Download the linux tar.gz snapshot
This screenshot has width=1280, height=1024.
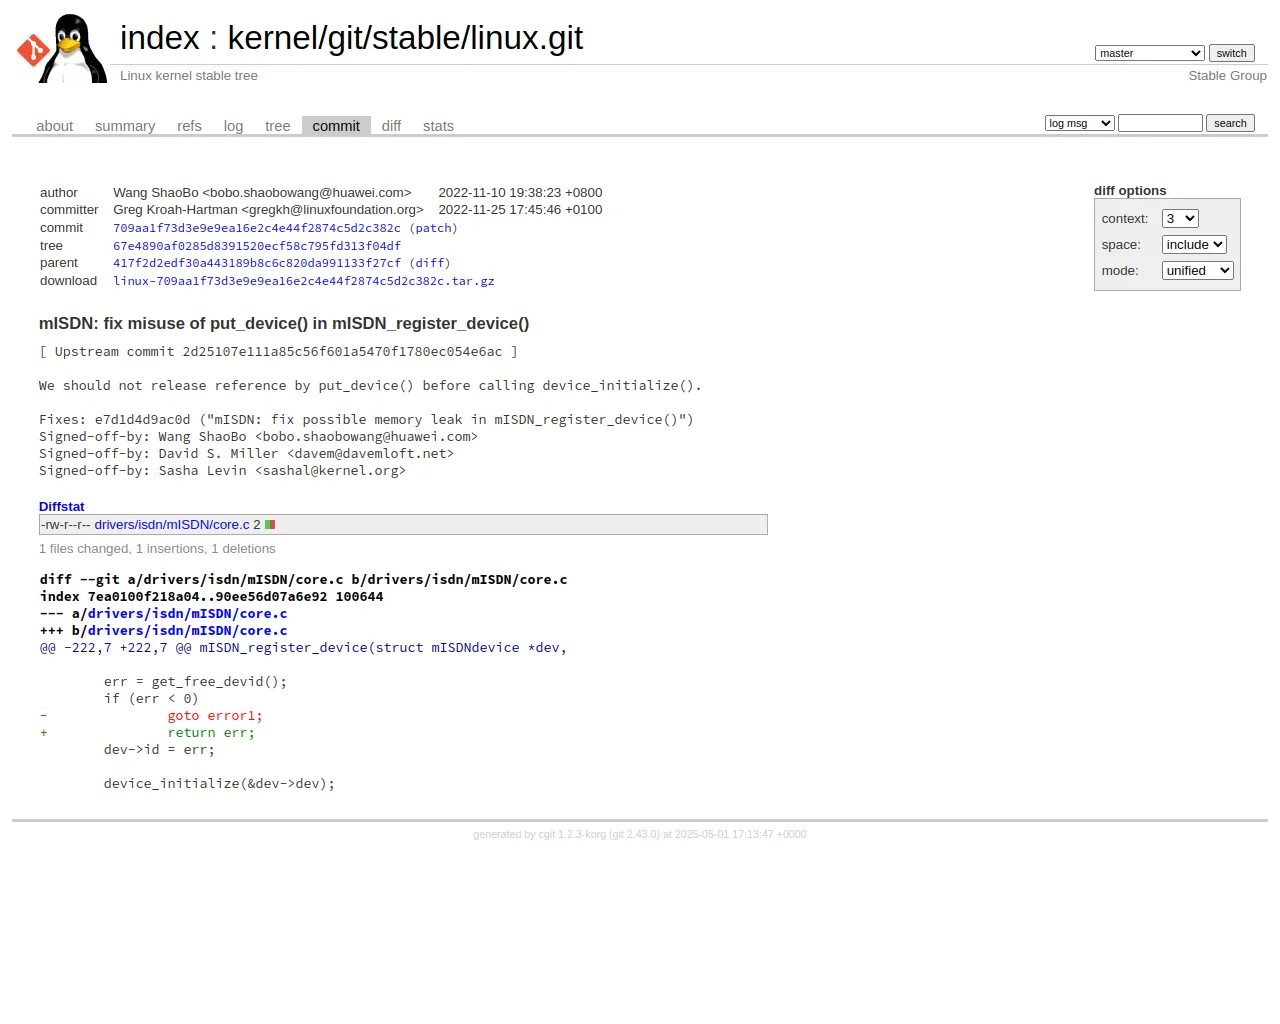point(304,281)
